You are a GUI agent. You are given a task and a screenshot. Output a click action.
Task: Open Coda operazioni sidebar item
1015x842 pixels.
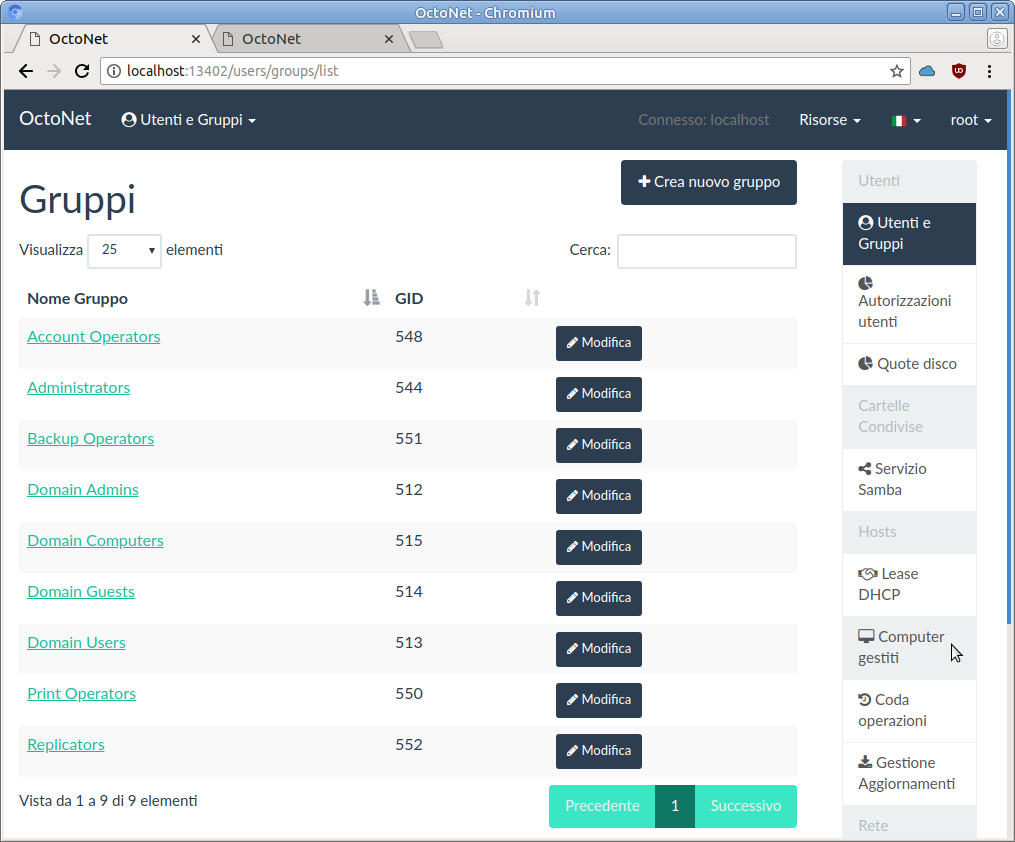(x=909, y=711)
